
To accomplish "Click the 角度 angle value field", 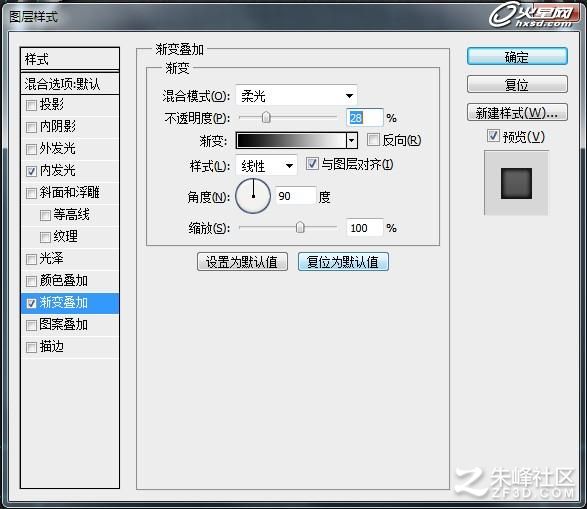I will (296, 196).
